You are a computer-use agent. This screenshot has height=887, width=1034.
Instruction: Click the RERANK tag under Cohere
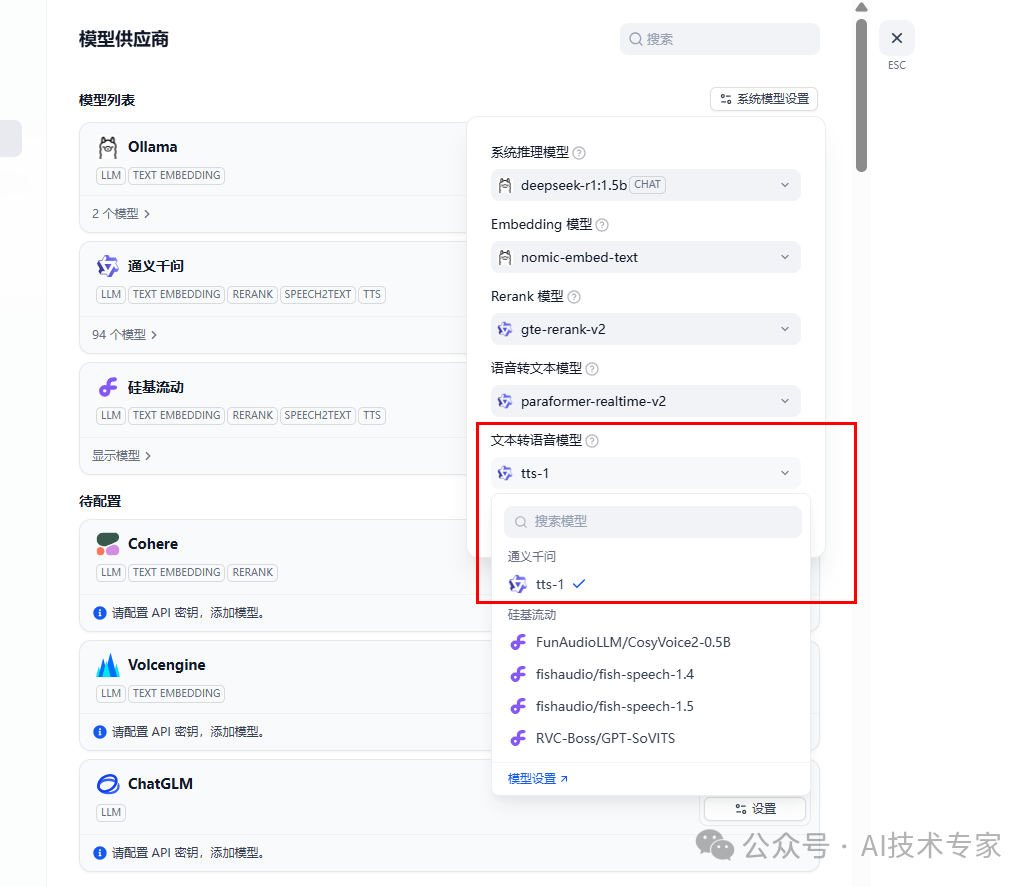[253, 572]
